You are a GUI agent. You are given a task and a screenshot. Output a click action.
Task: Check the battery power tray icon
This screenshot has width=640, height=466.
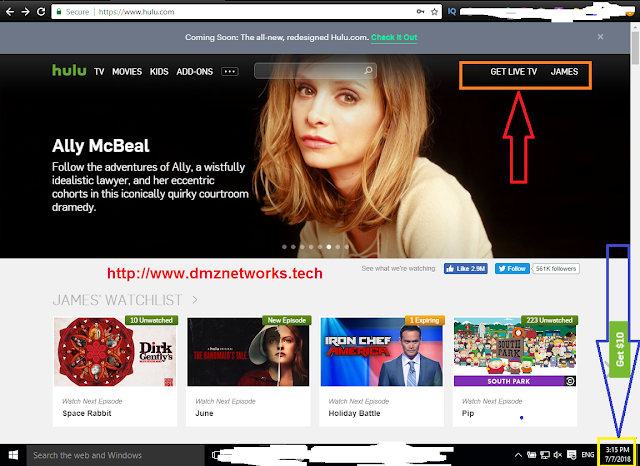[531, 455]
